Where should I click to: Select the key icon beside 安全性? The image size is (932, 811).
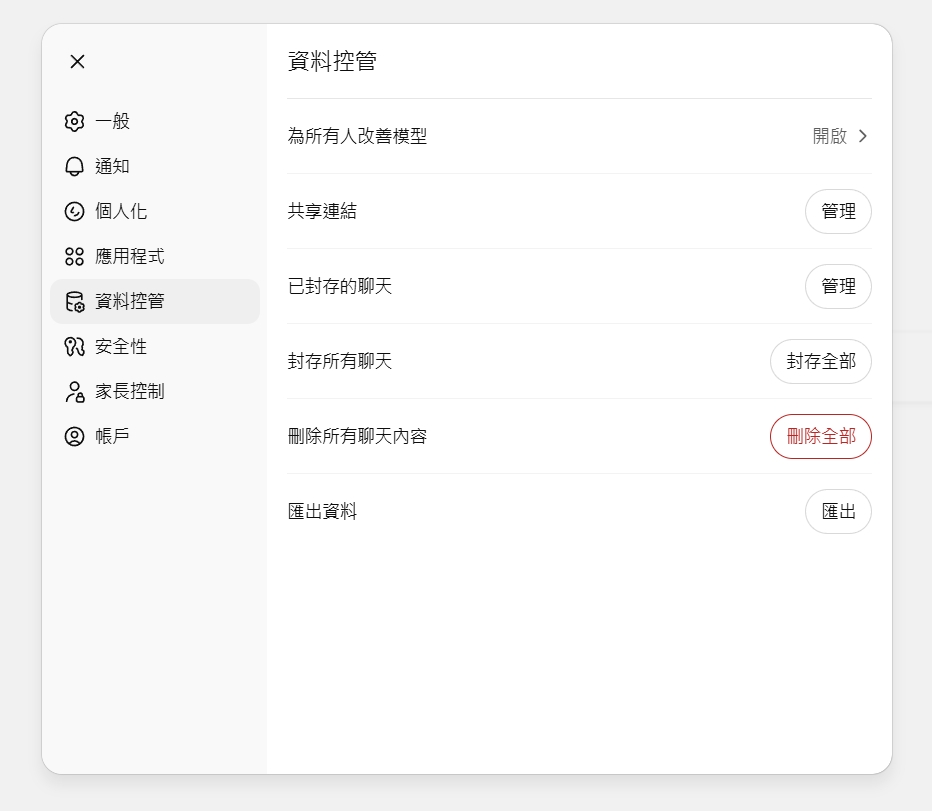click(73, 346)
